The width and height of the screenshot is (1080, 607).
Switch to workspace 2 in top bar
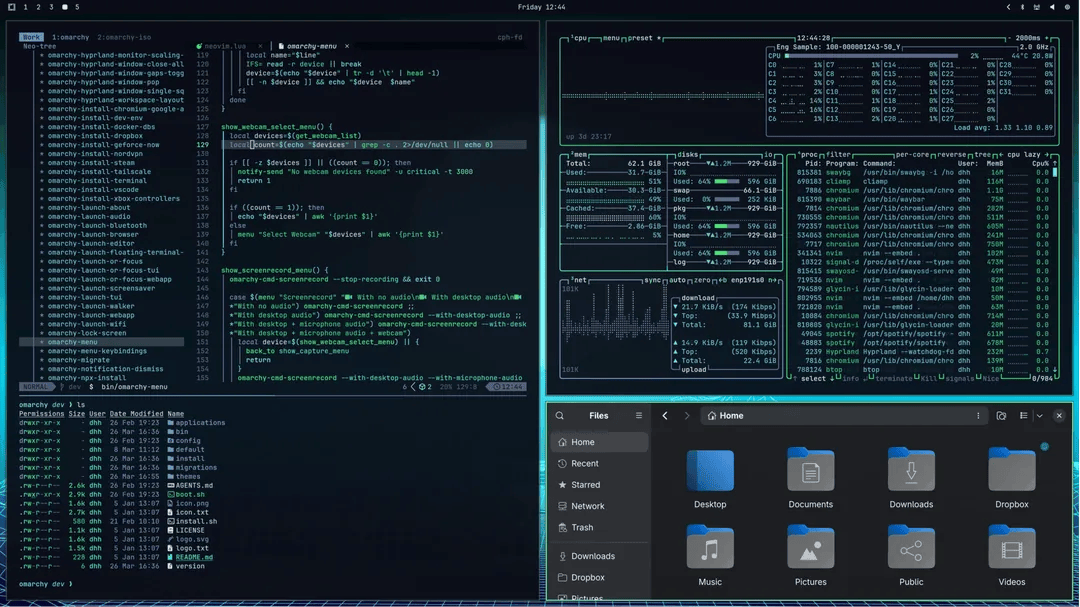pos(39,7)
